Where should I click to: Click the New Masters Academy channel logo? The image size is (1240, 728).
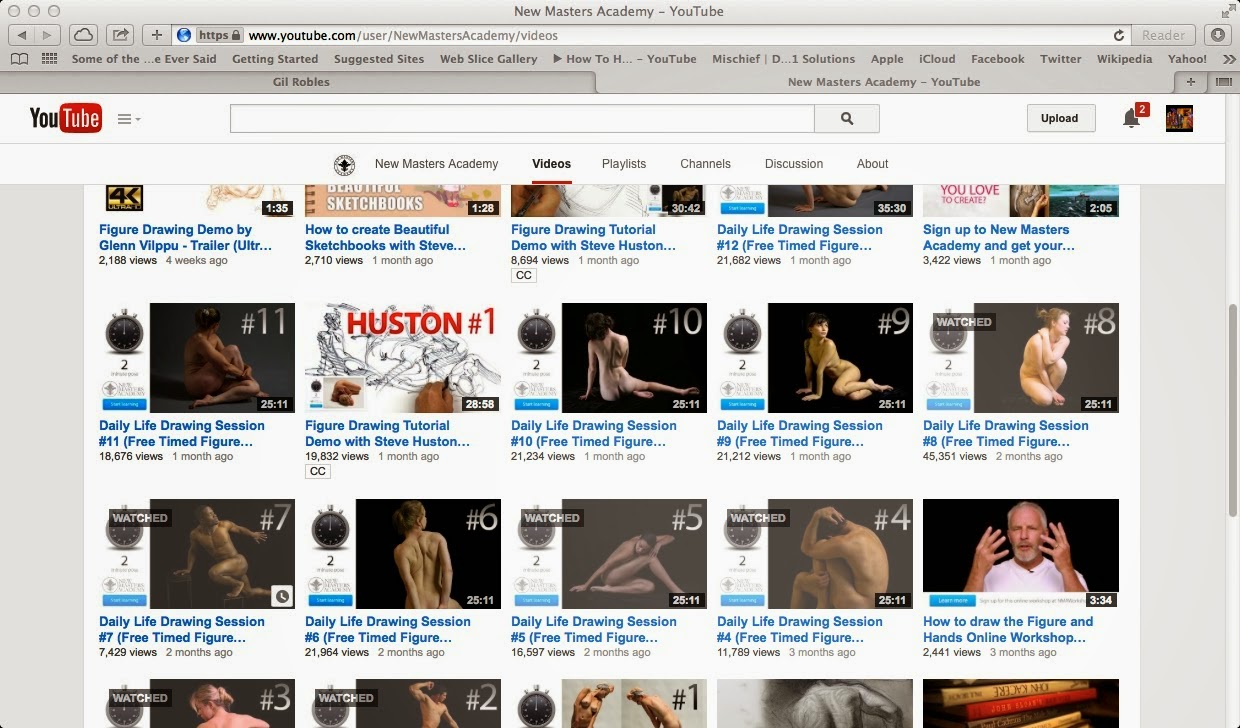point(344,164)
